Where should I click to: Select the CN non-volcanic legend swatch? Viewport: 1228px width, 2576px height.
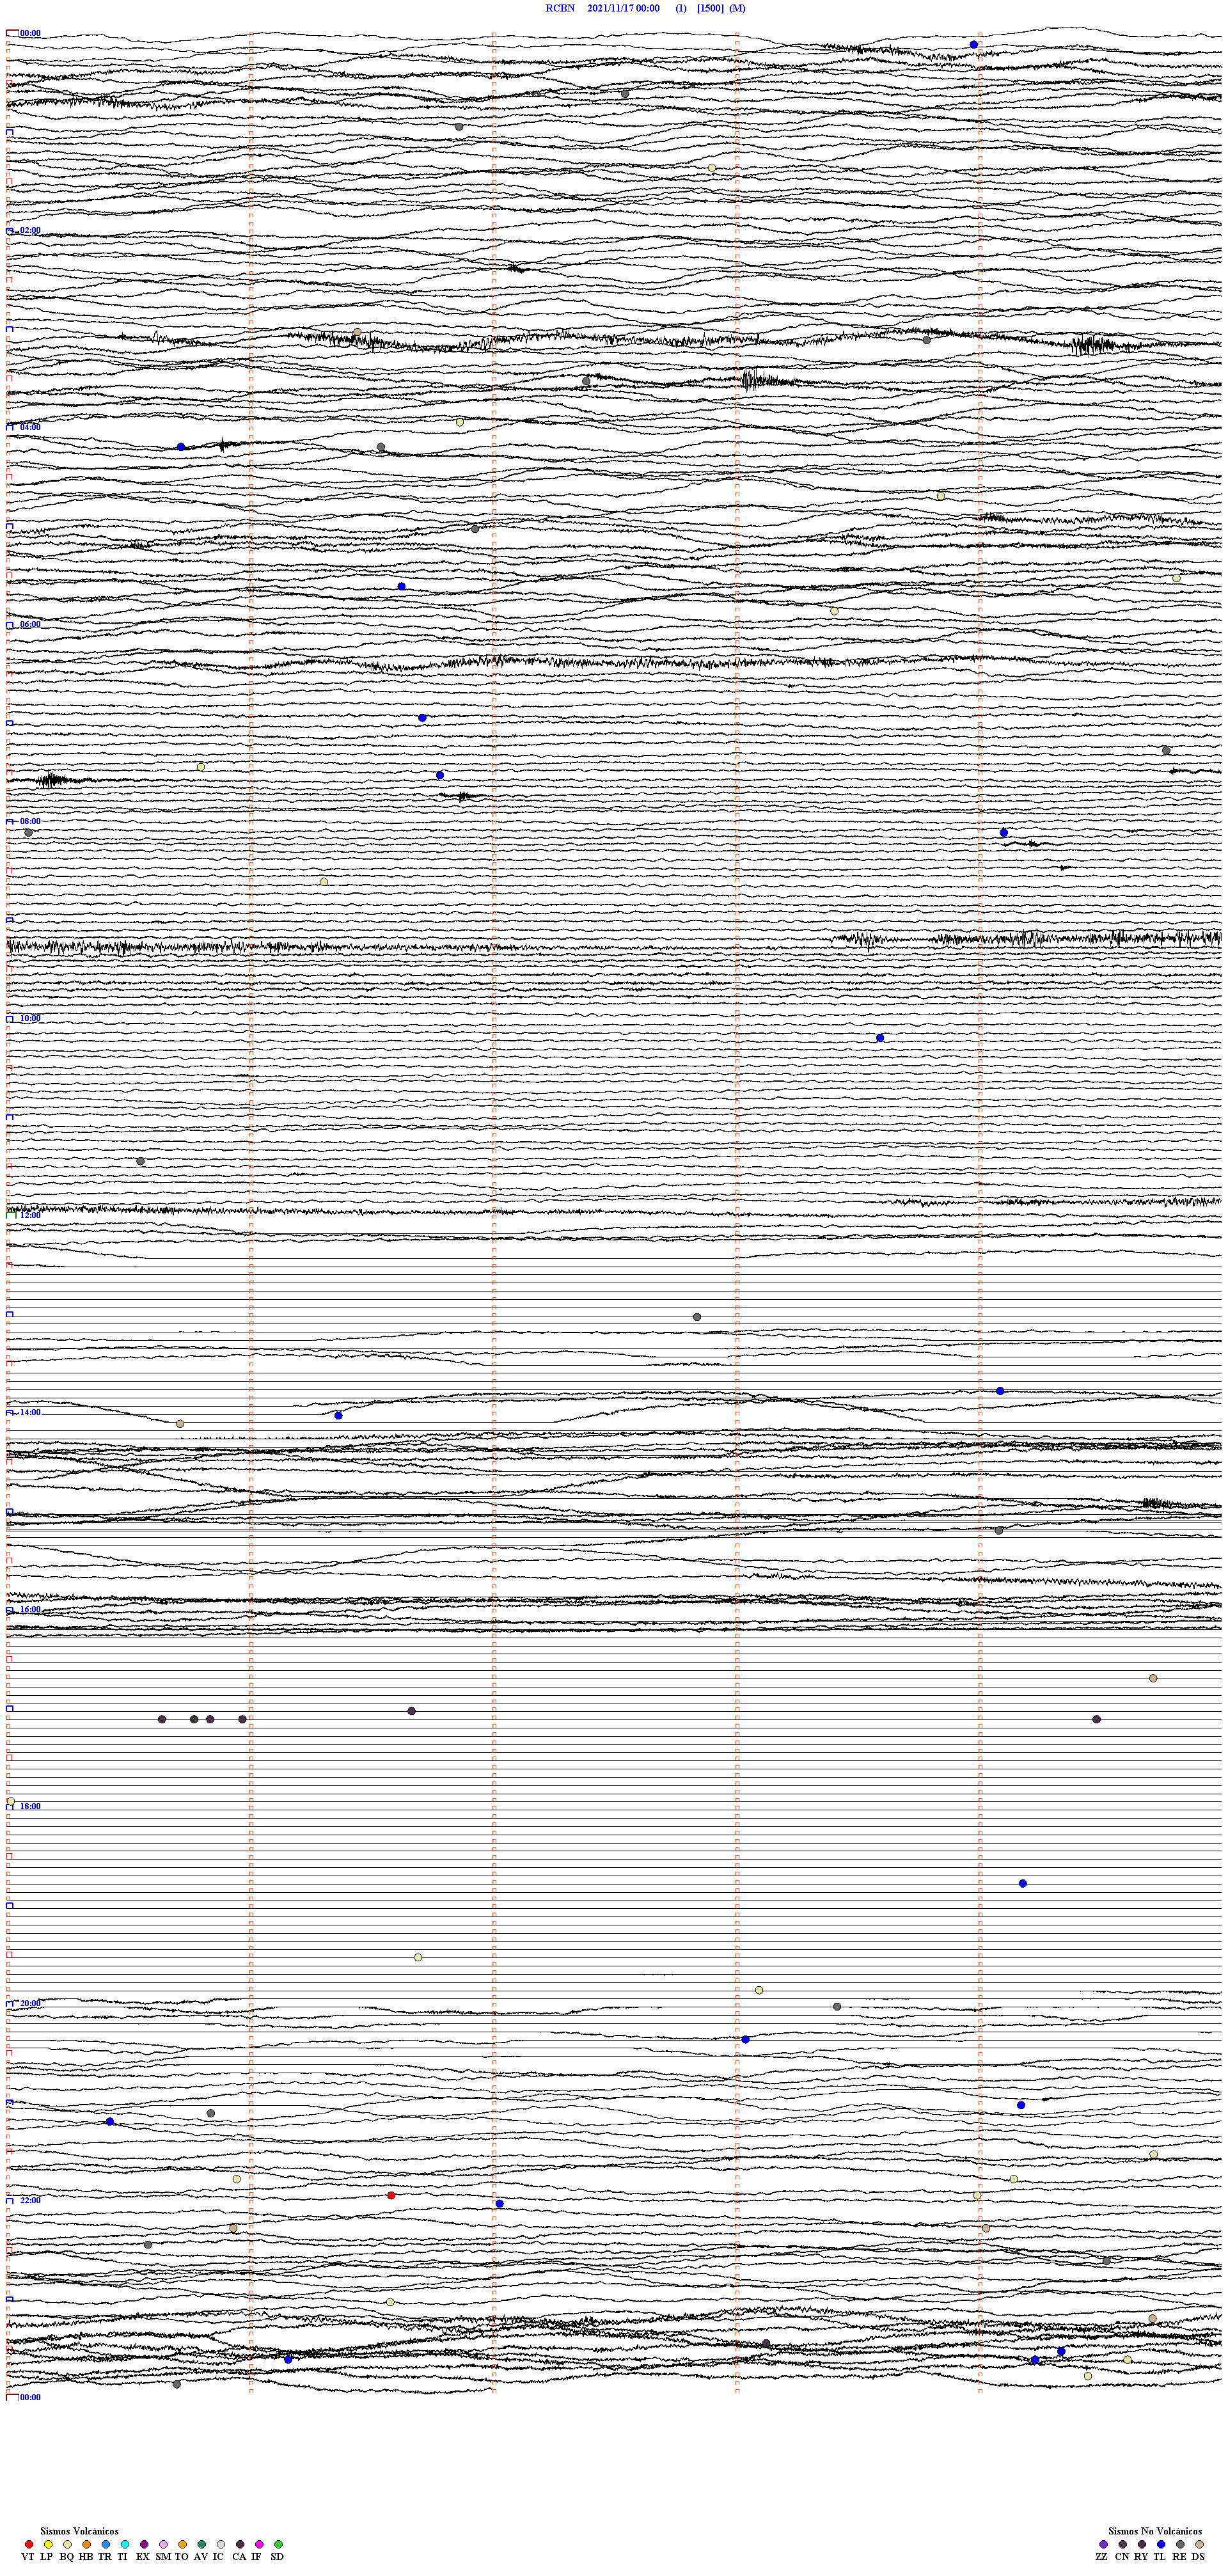[x=1123, y=2544]
